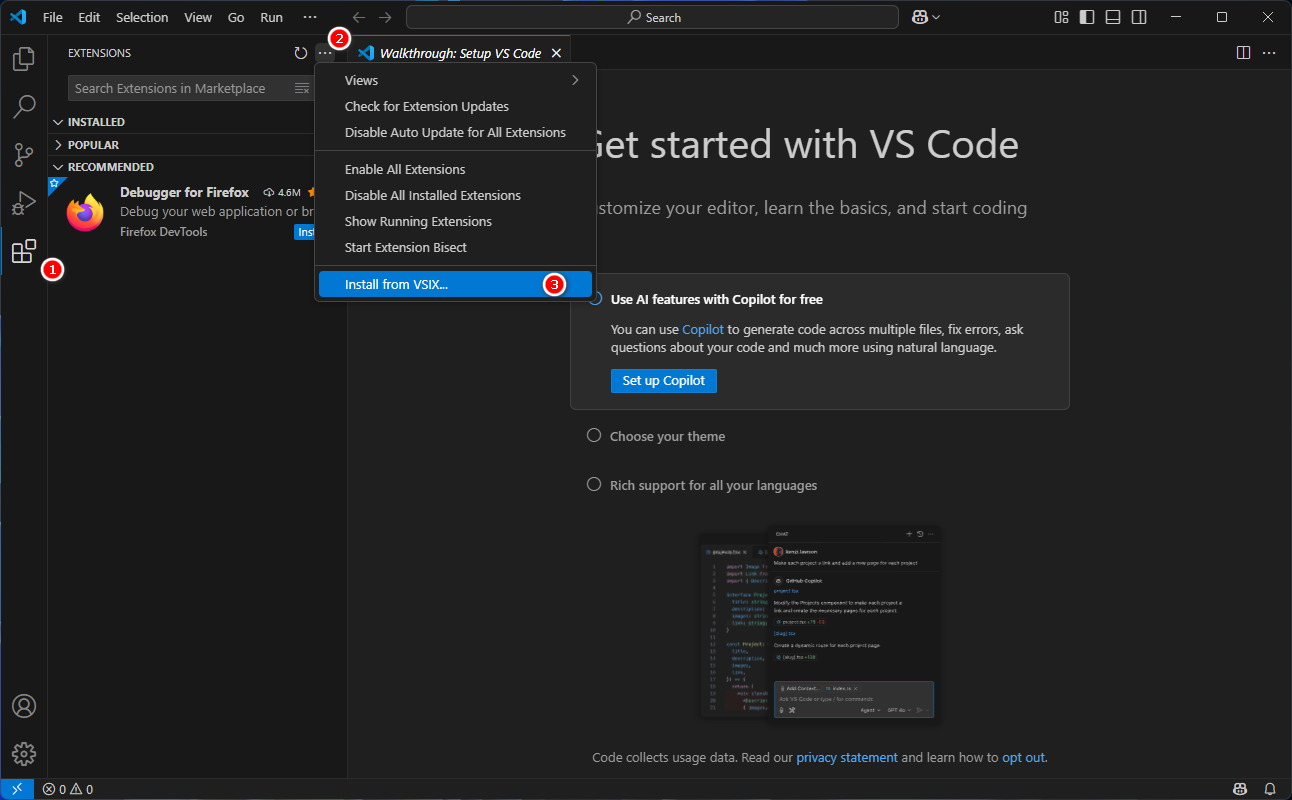Screen dimensions: 1292x800
Task: Expand the Views submenu
Action: 455,80
